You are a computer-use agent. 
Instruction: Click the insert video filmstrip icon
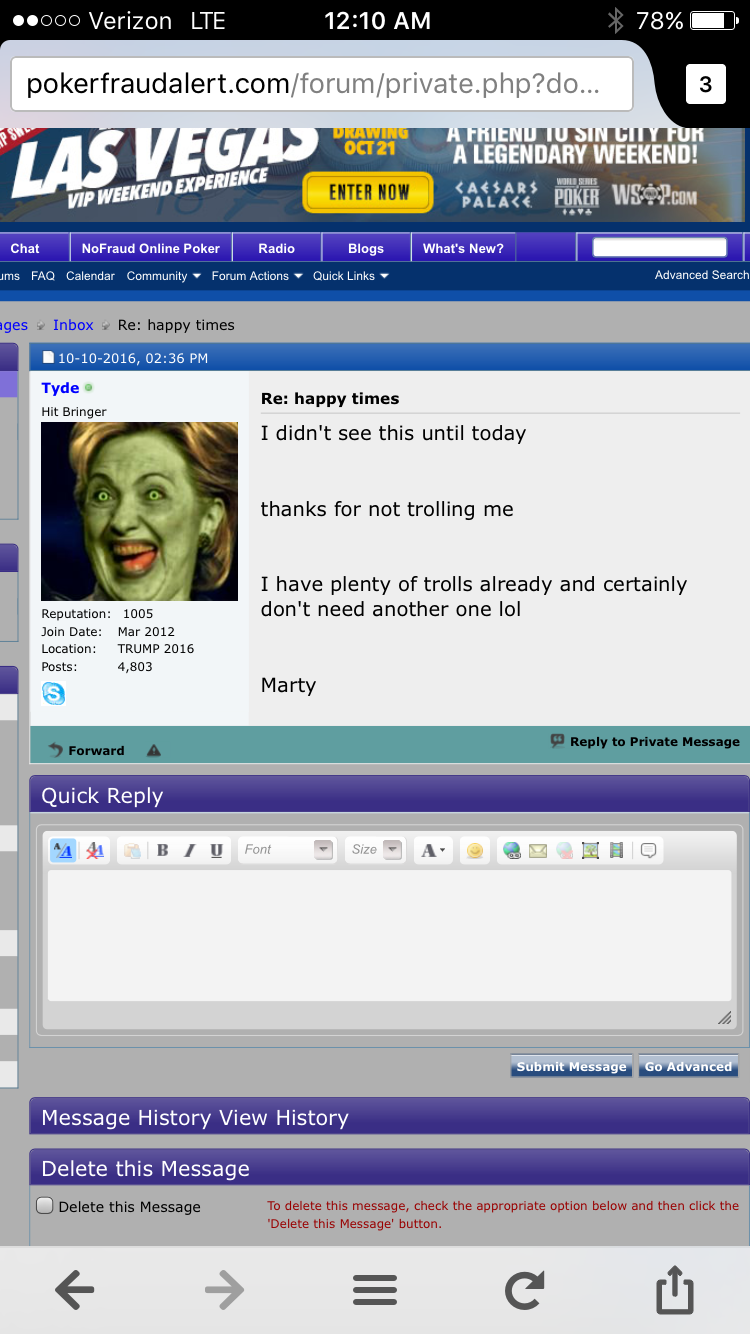[616, 850]
